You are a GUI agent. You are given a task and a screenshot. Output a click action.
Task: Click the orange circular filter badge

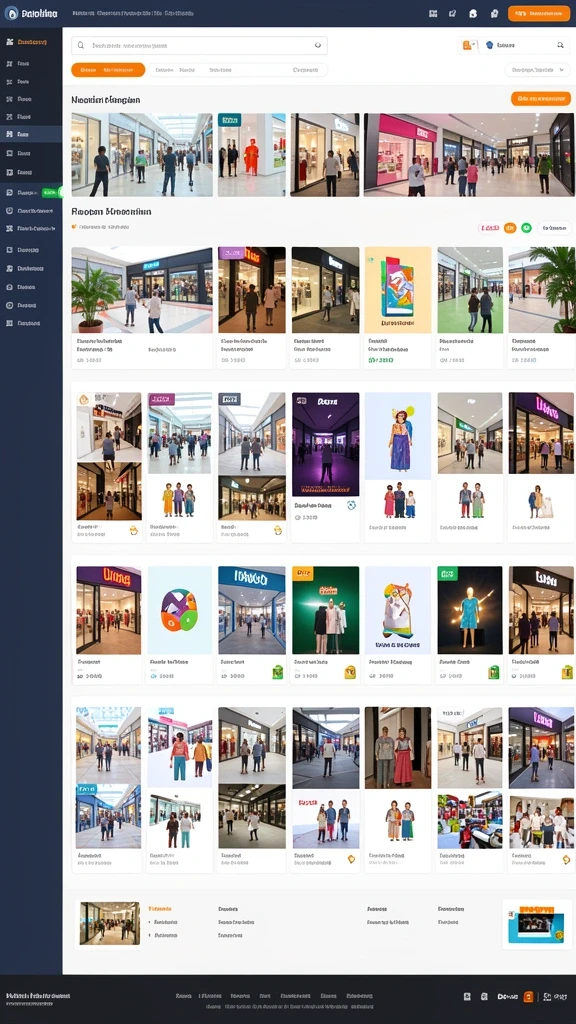coord(510,228)
